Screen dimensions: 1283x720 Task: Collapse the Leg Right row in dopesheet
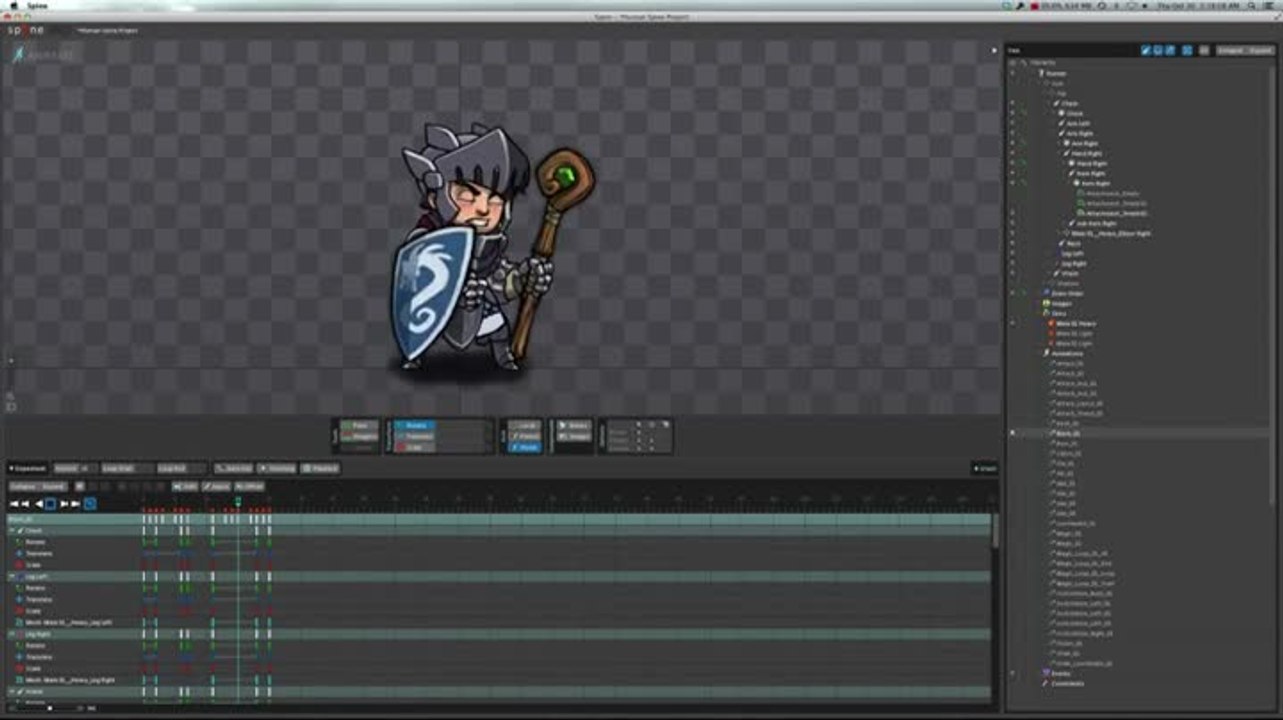click(x=12, y=634)
